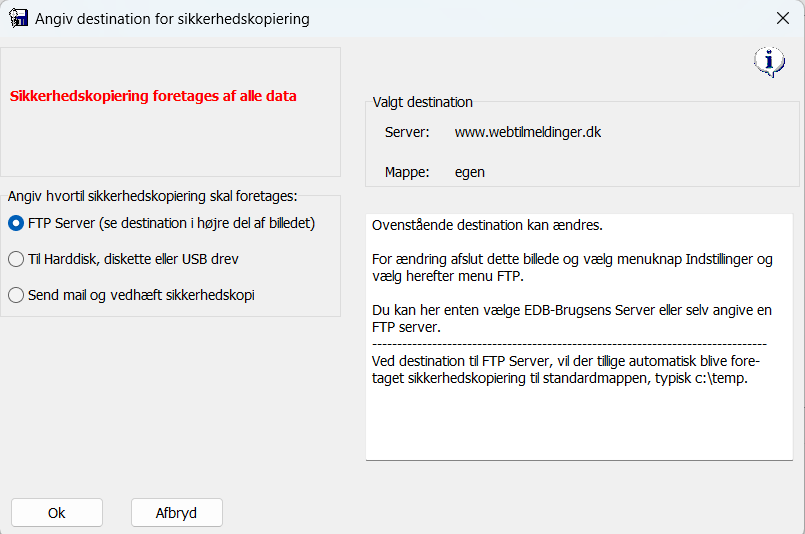Confirm with the Ok button

57,512
